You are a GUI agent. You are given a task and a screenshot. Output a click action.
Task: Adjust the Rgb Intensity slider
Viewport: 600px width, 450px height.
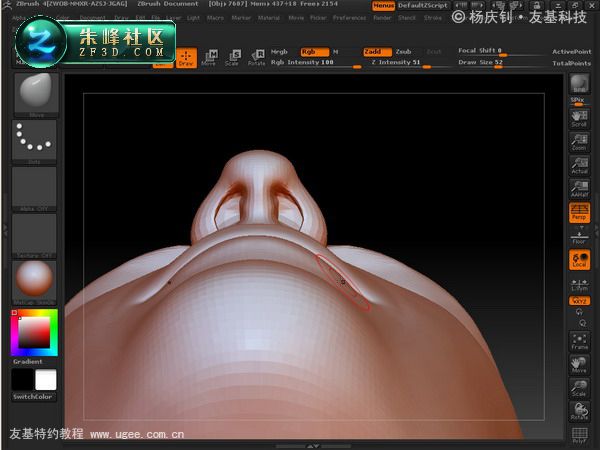point(316,63)
